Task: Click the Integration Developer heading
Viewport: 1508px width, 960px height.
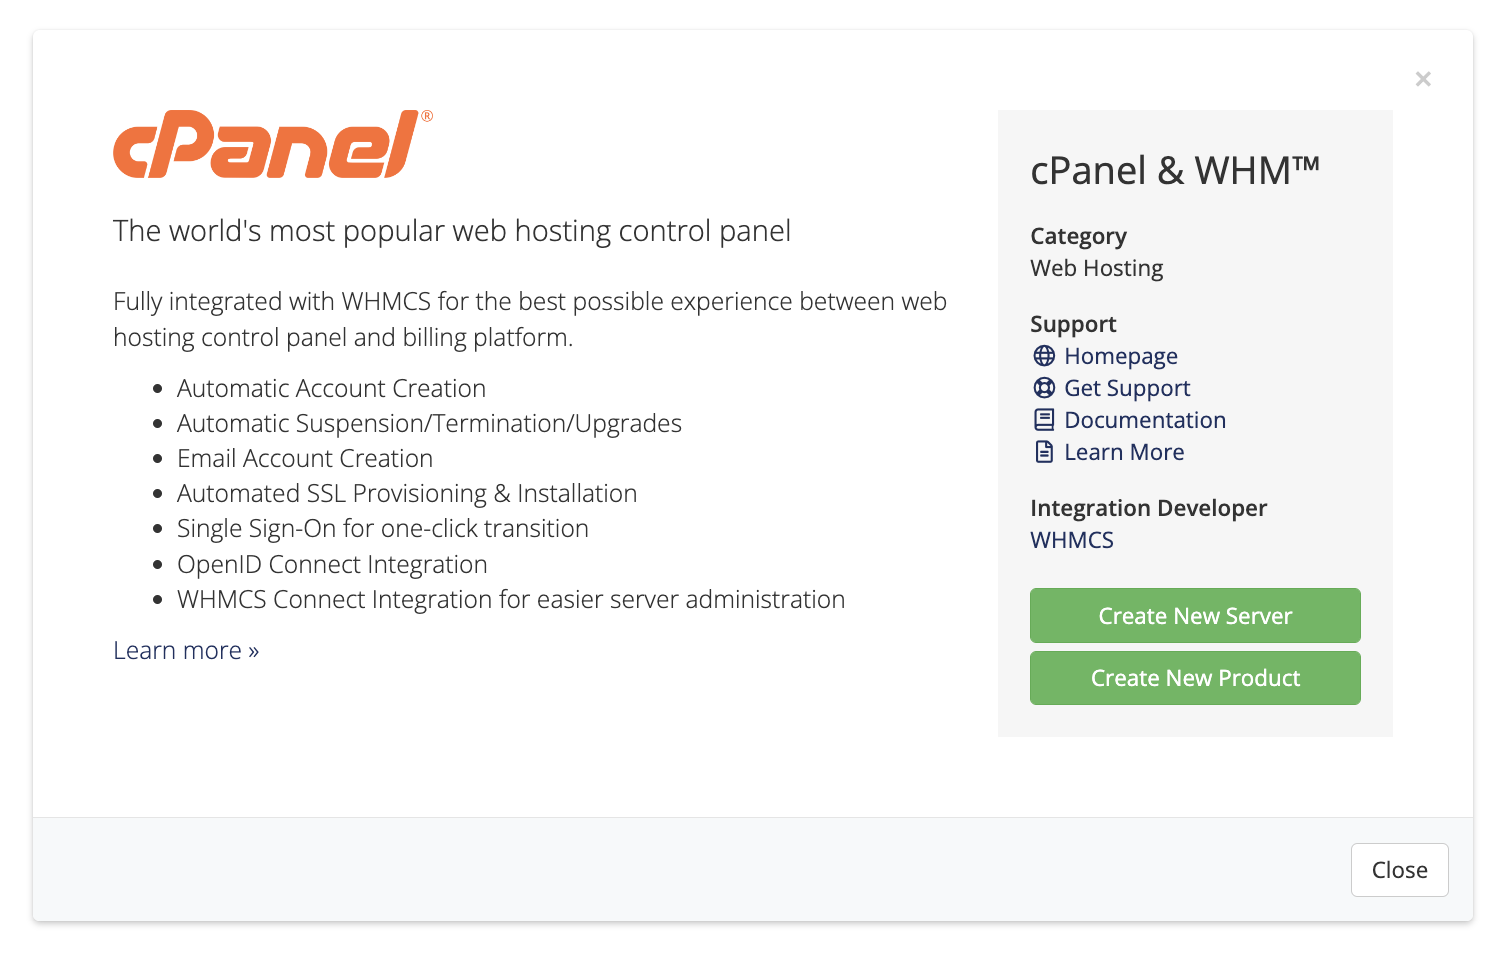Action: coord(1148,508)
